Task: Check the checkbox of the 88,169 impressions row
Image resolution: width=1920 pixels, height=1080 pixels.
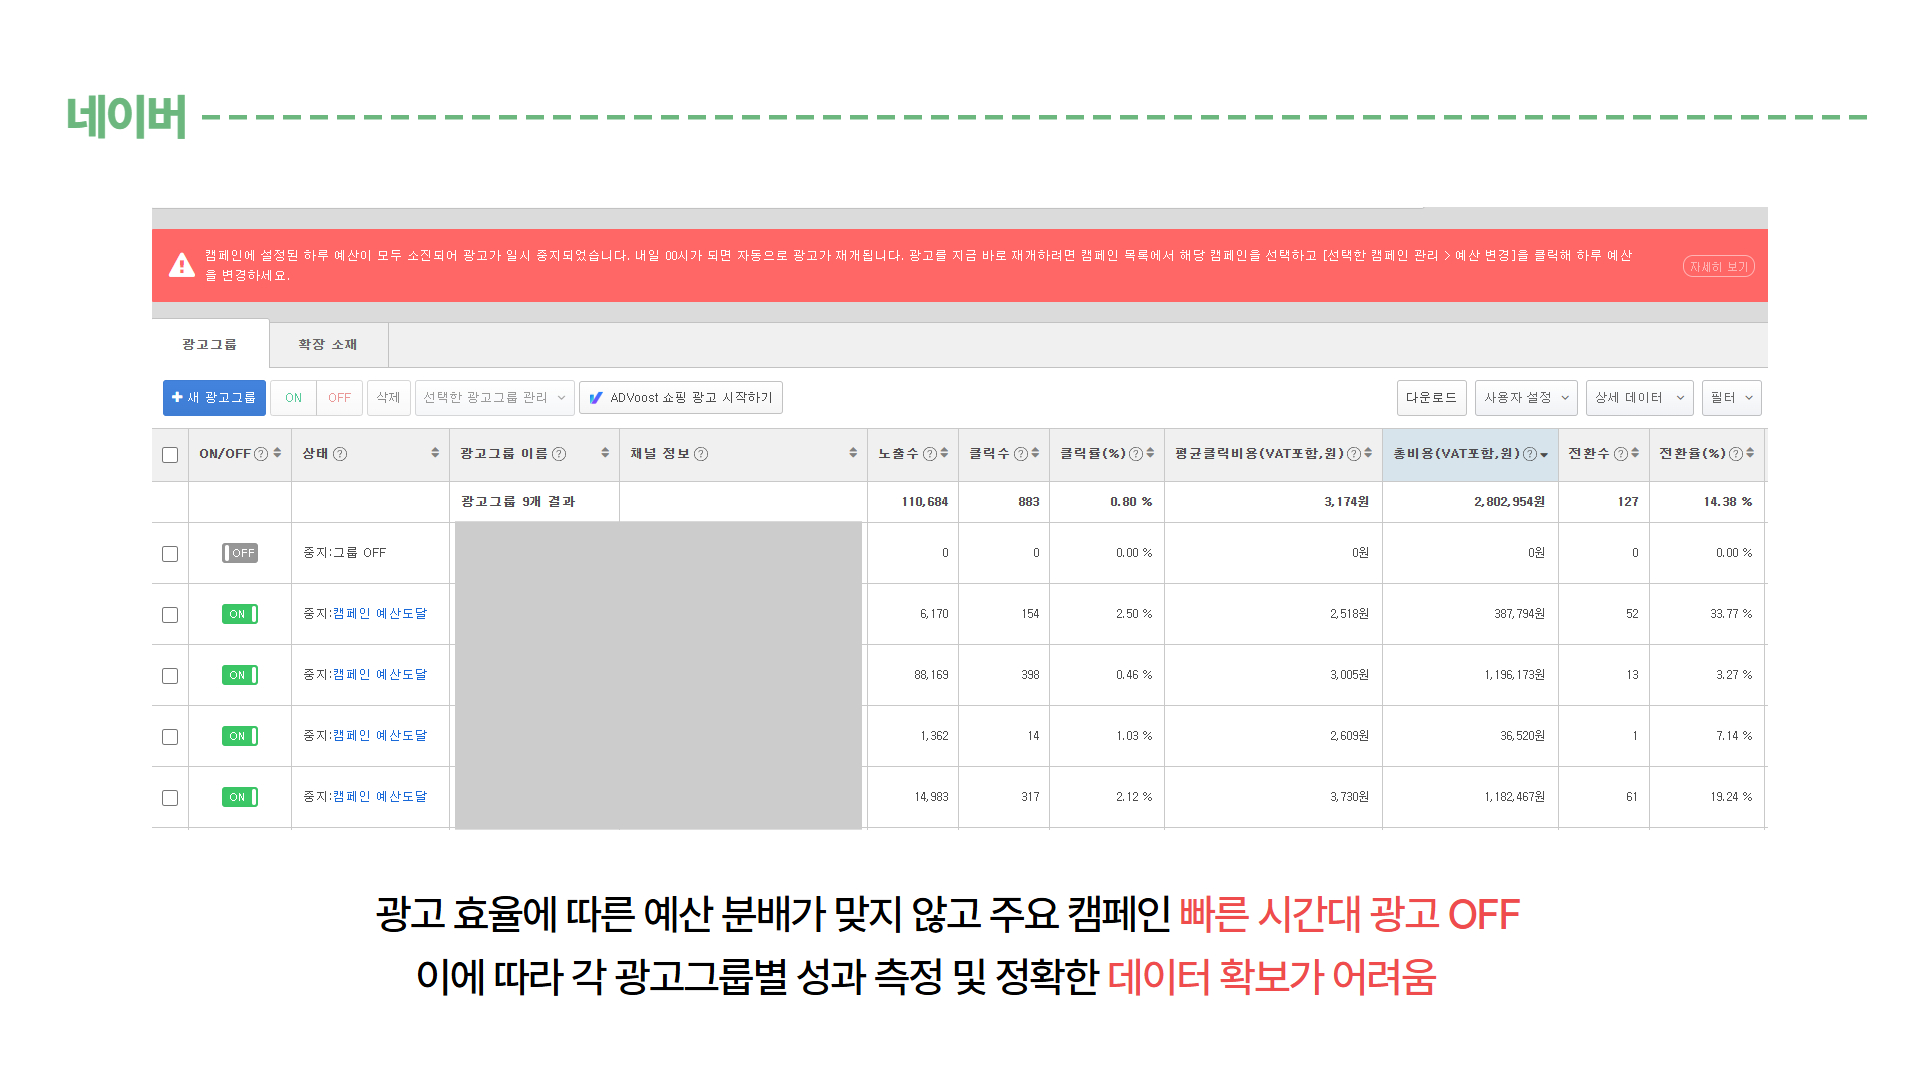Action: coord(170,676)
